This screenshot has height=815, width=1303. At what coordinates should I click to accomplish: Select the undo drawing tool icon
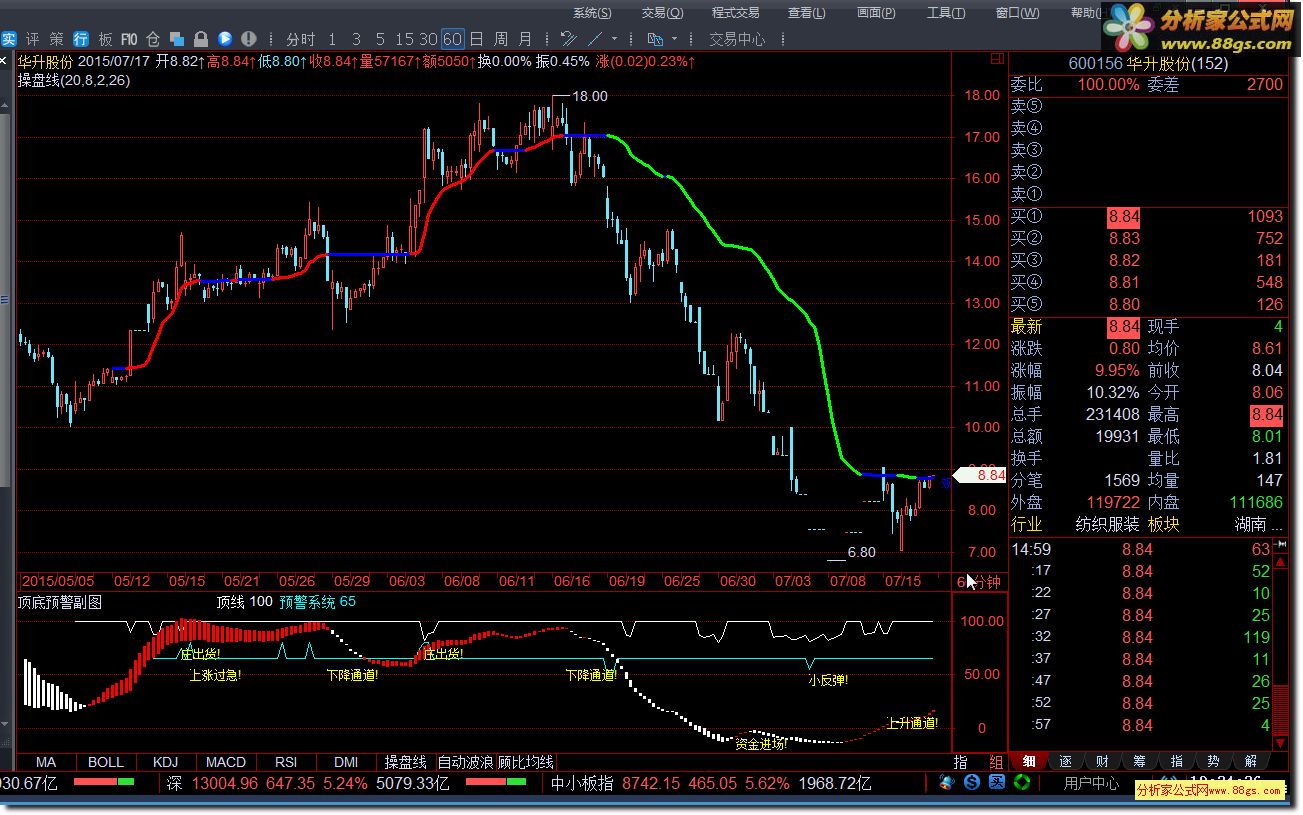(x=569, y=39)
